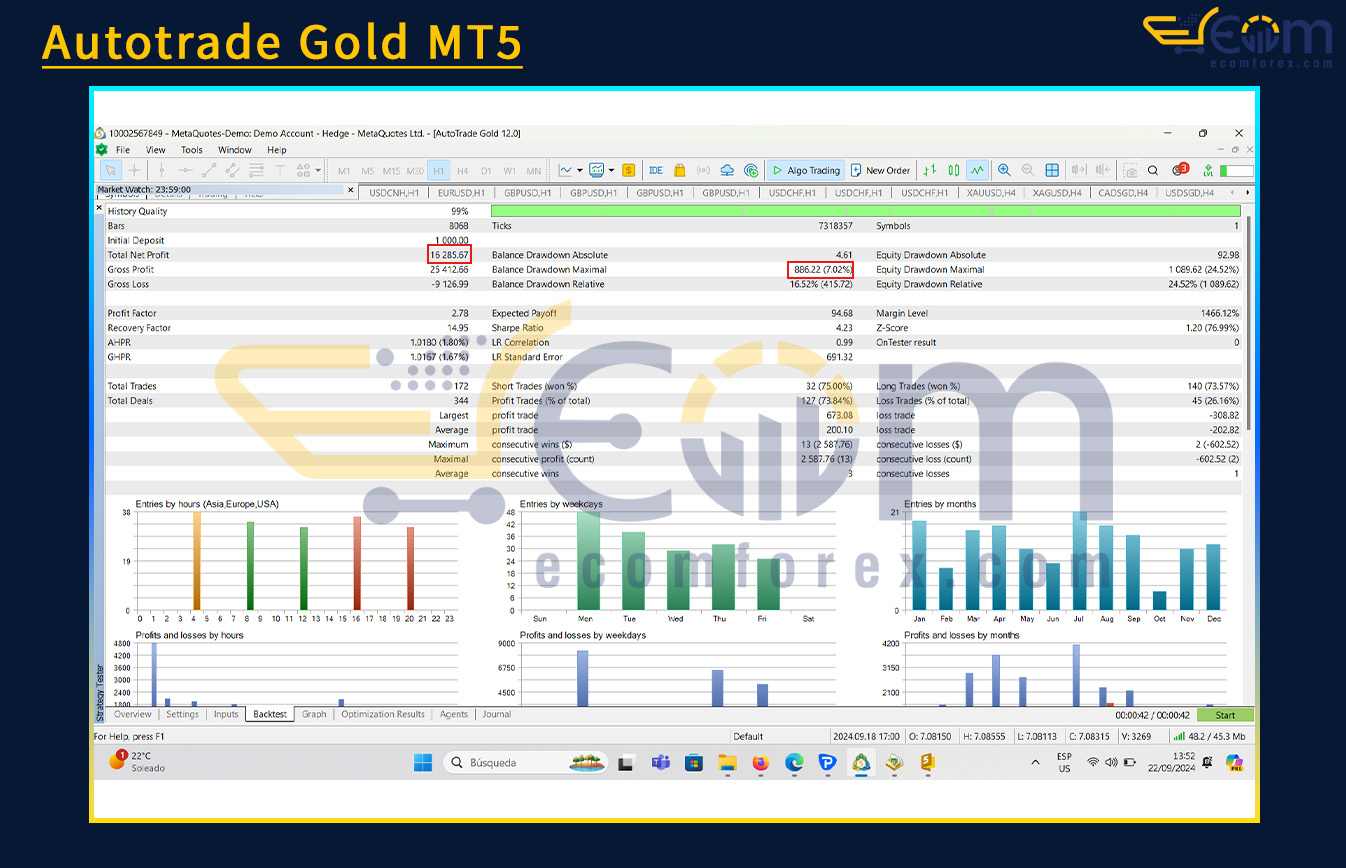Switch chart timeframe to W1
The width and height of the screenshot is (1346, 868).
pos(510,171)
